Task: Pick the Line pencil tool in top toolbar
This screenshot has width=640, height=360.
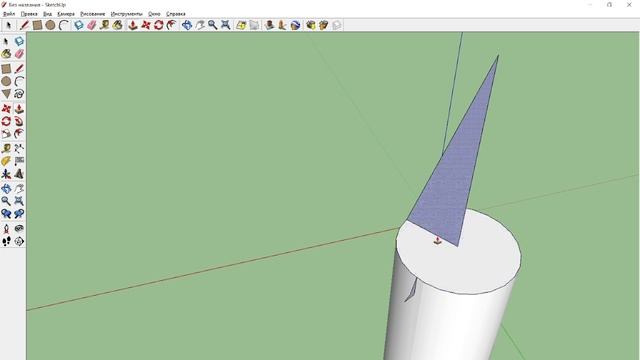Action: (24, 25)
